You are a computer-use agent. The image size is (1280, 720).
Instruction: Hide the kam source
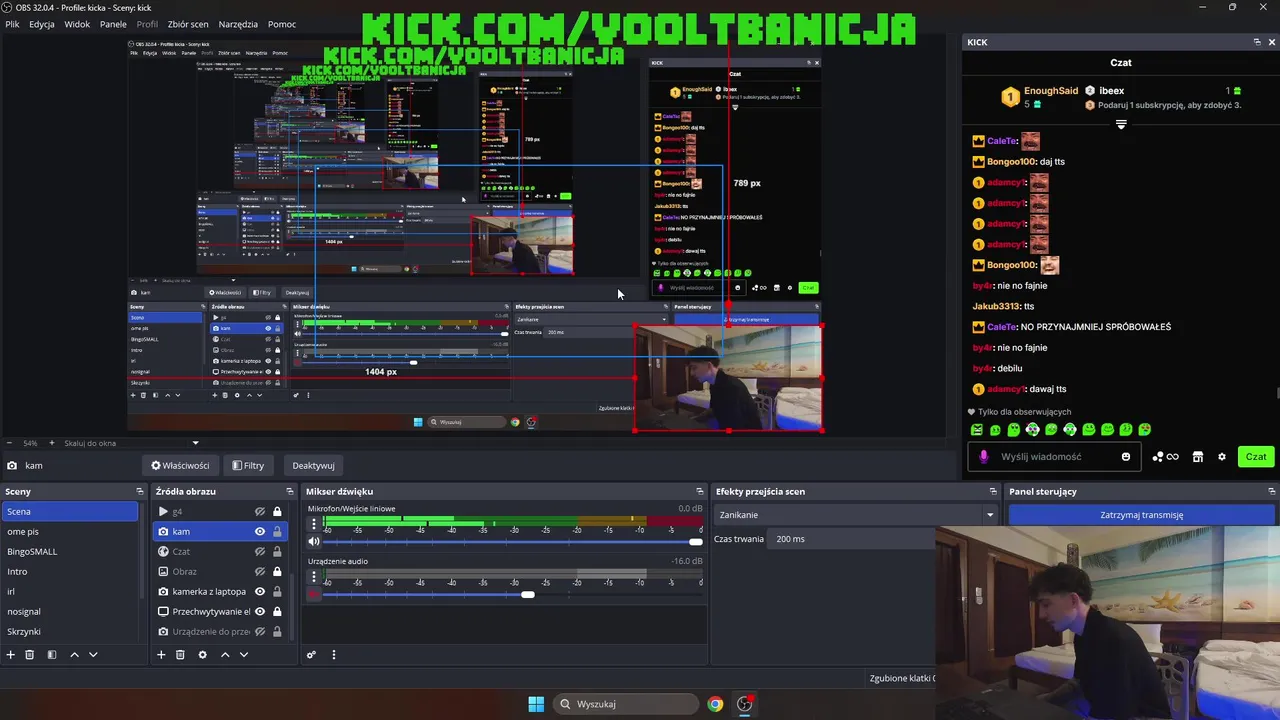tap(260, 531)
